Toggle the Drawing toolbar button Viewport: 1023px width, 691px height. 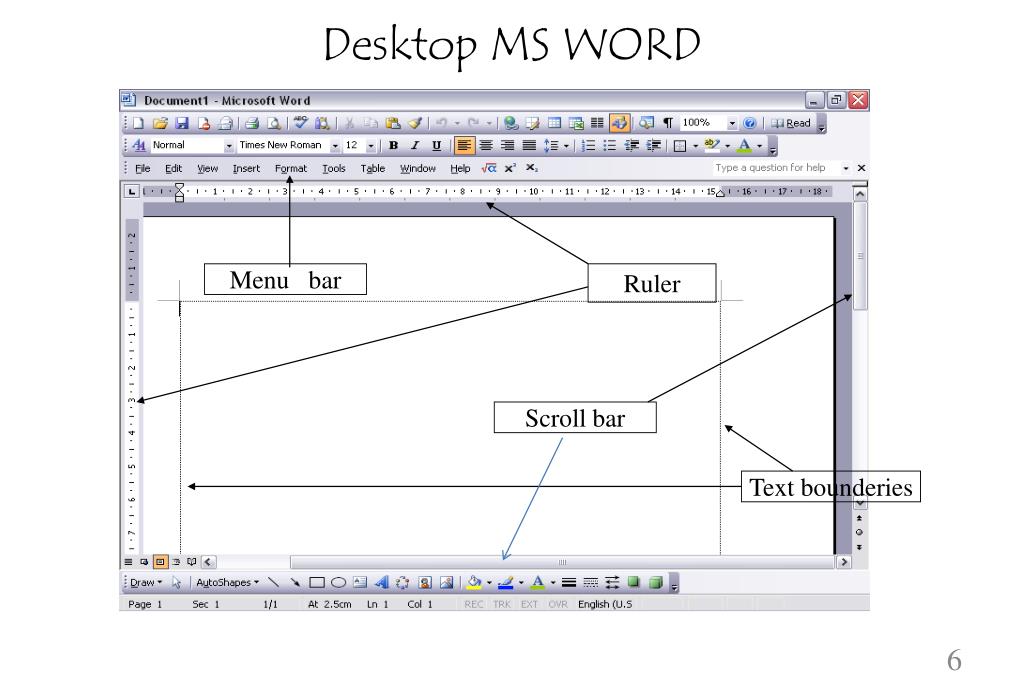tap(619, 123)
